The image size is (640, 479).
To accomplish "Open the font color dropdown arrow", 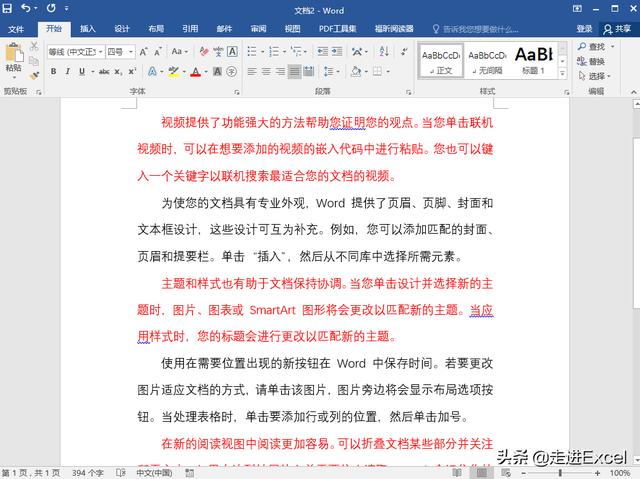I will [x=206, y=72].
